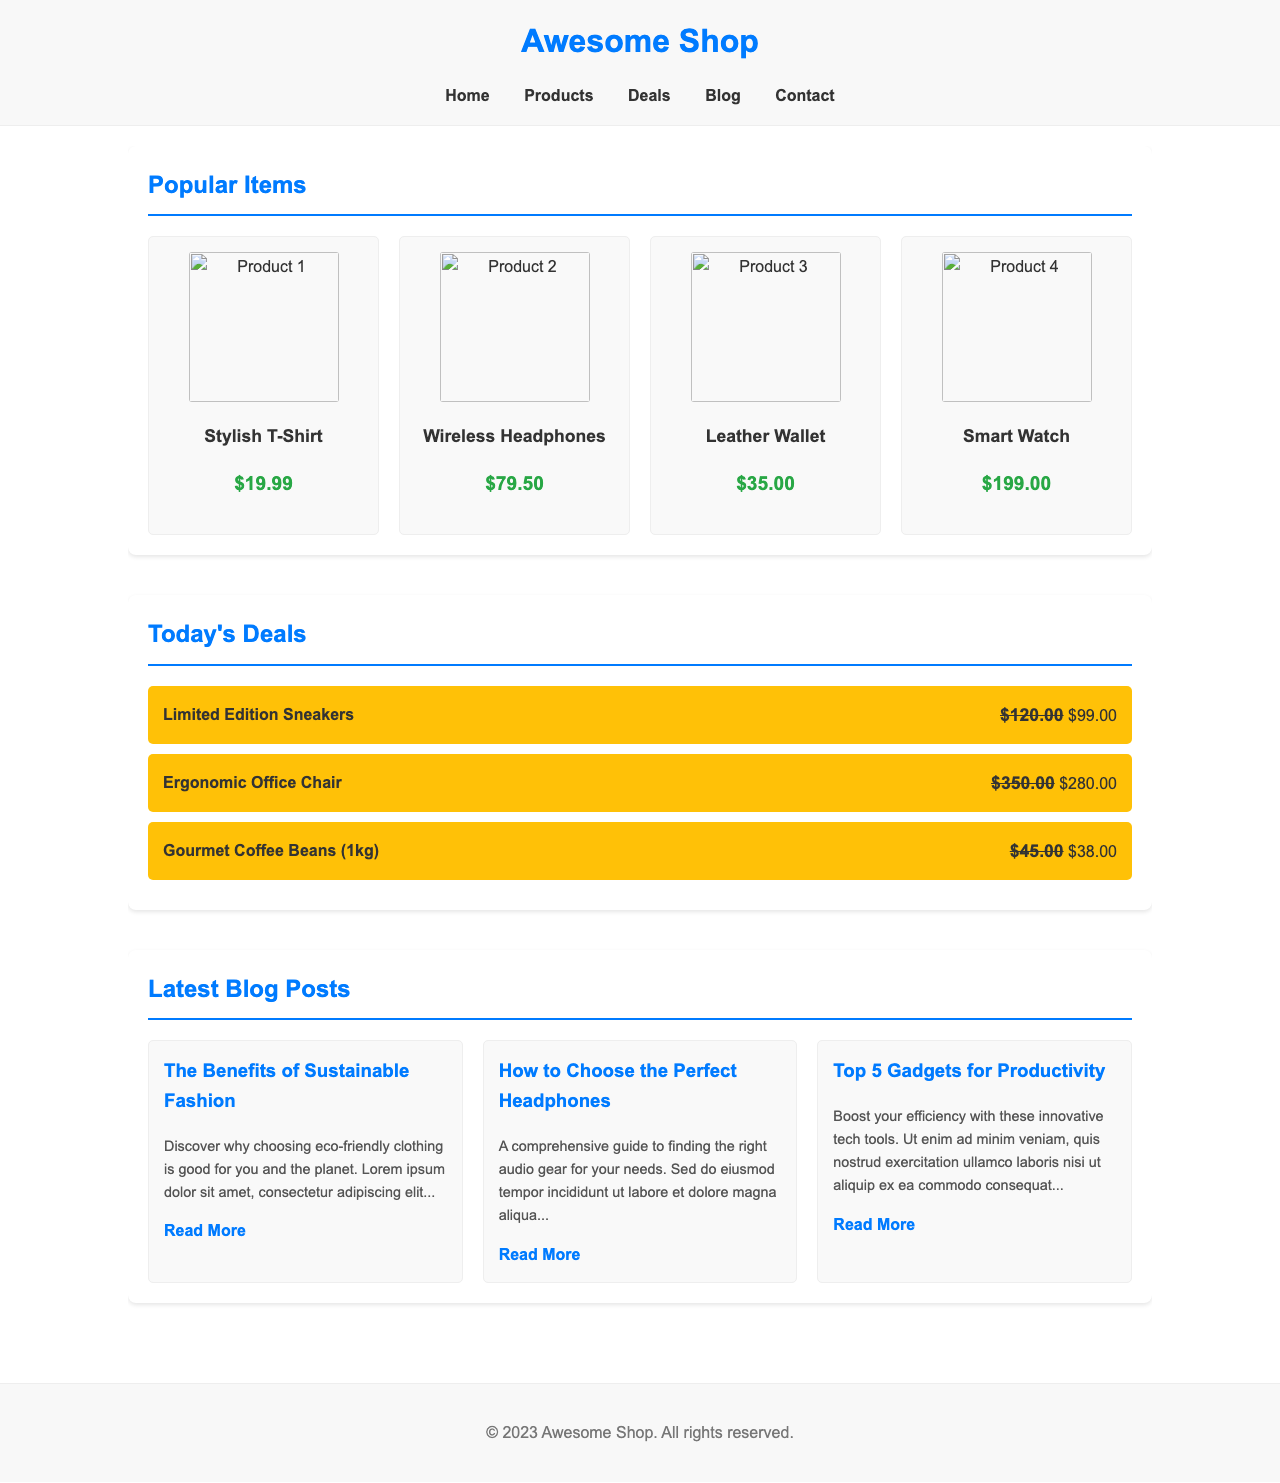1280x1483 pixels.
Task: Click the Gourmet Coffee Beans deal
Action: [x=640, y=850]
